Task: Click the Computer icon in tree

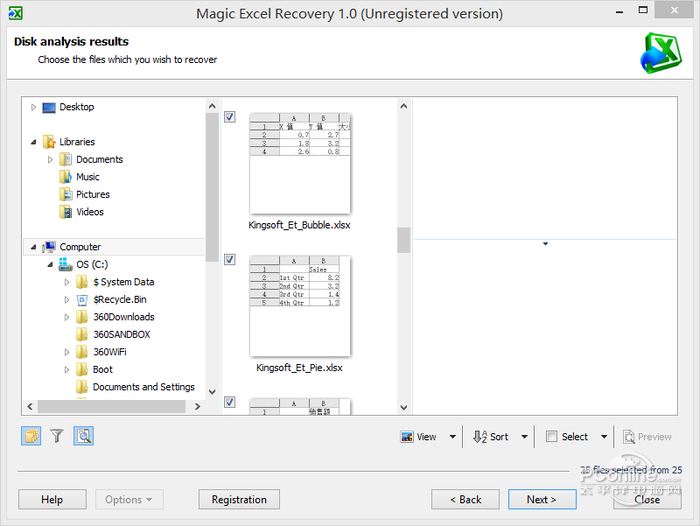Action: pos(49,247)
